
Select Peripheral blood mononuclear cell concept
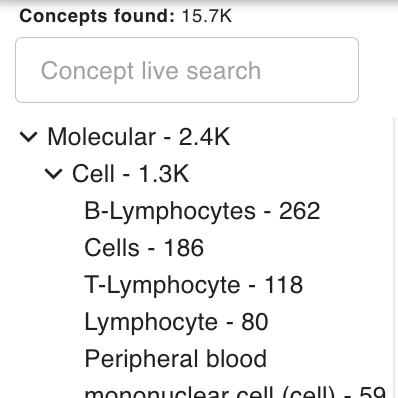[235, 373]
